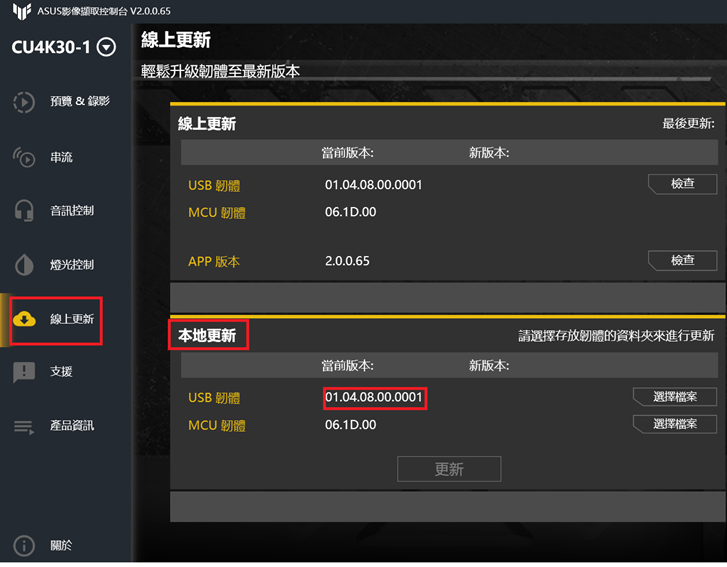This screenshot has width=727, height=567.
Task: Go to the 串流 section
Action: 61,157
